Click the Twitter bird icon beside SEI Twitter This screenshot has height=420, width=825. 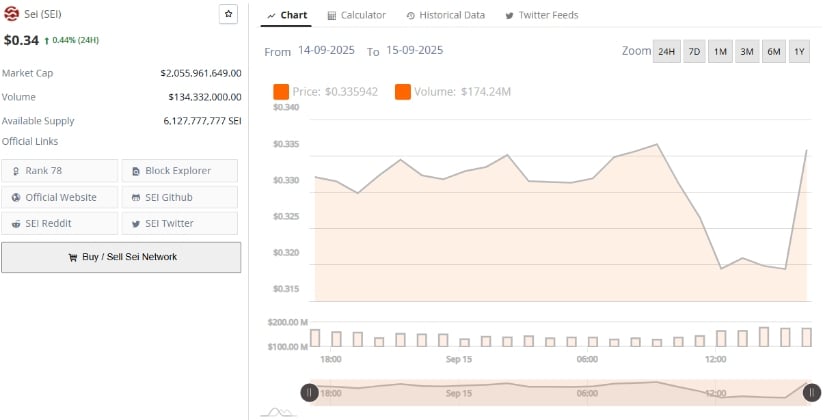tap(136, 224)
